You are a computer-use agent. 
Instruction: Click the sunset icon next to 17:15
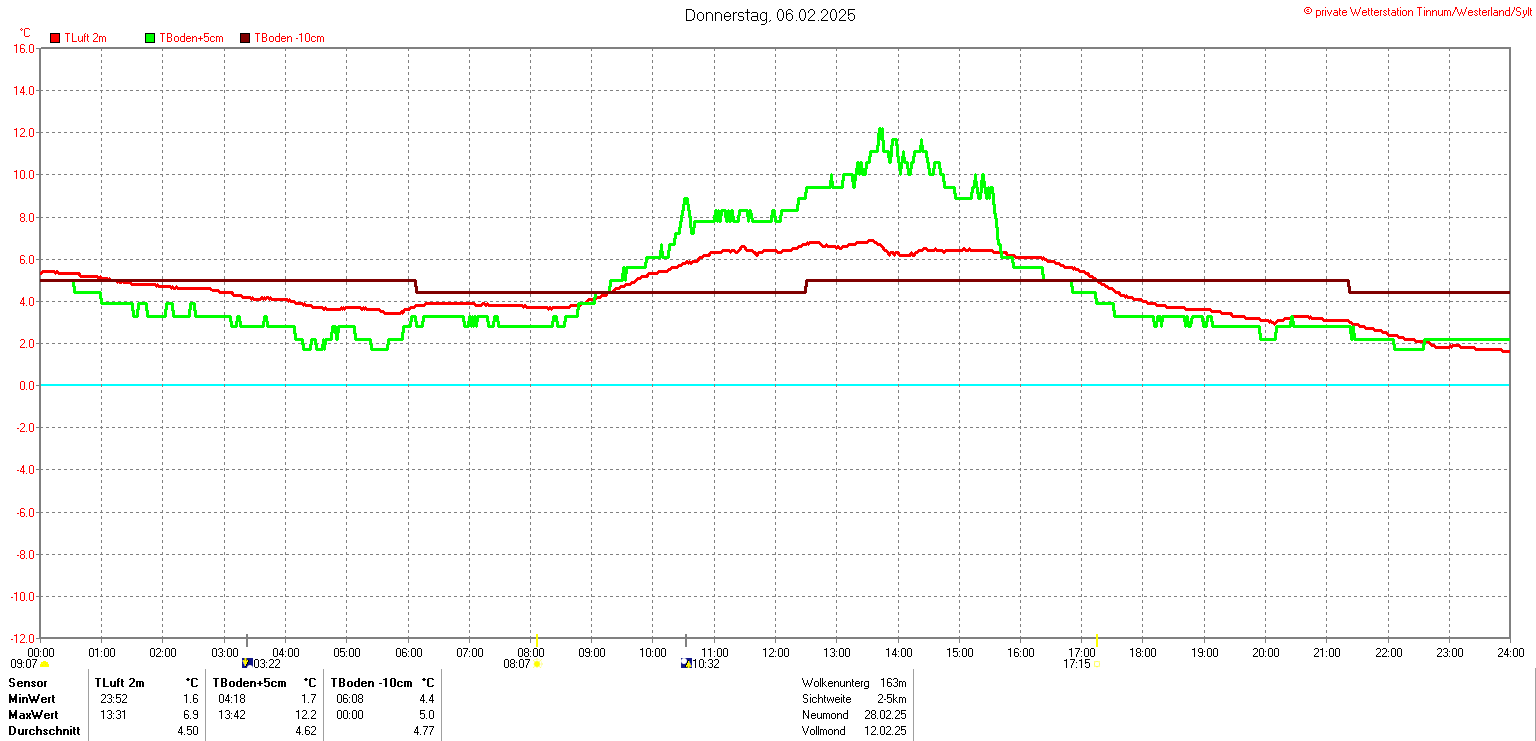pyautogui.click(x=1096, y=664)
